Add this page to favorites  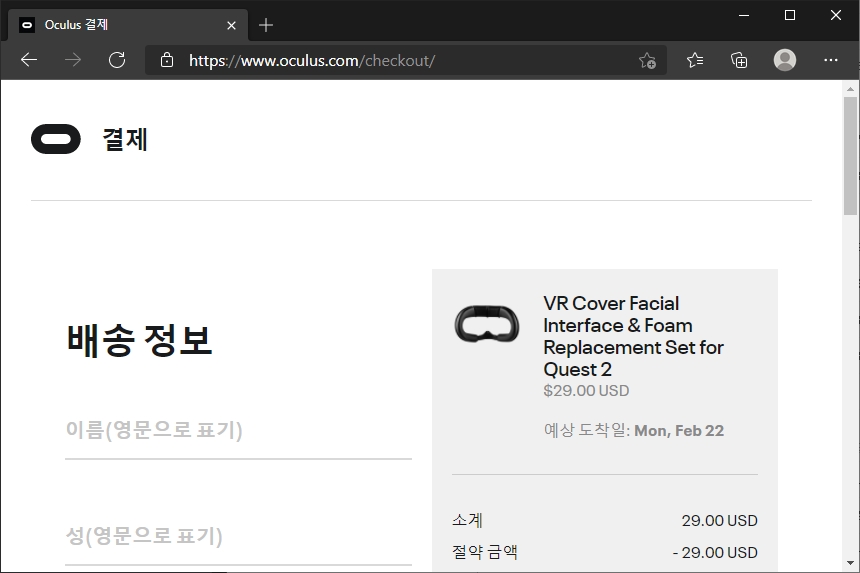647,60
